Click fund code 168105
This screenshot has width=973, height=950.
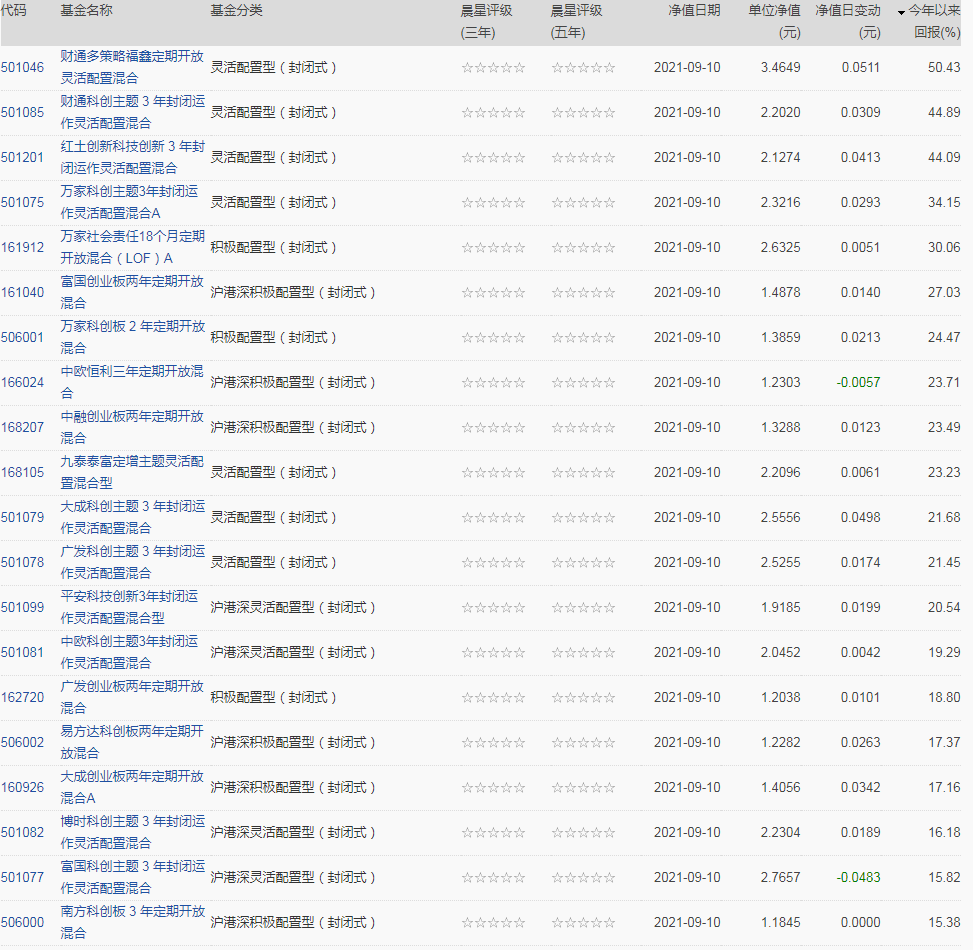point(22,472)
